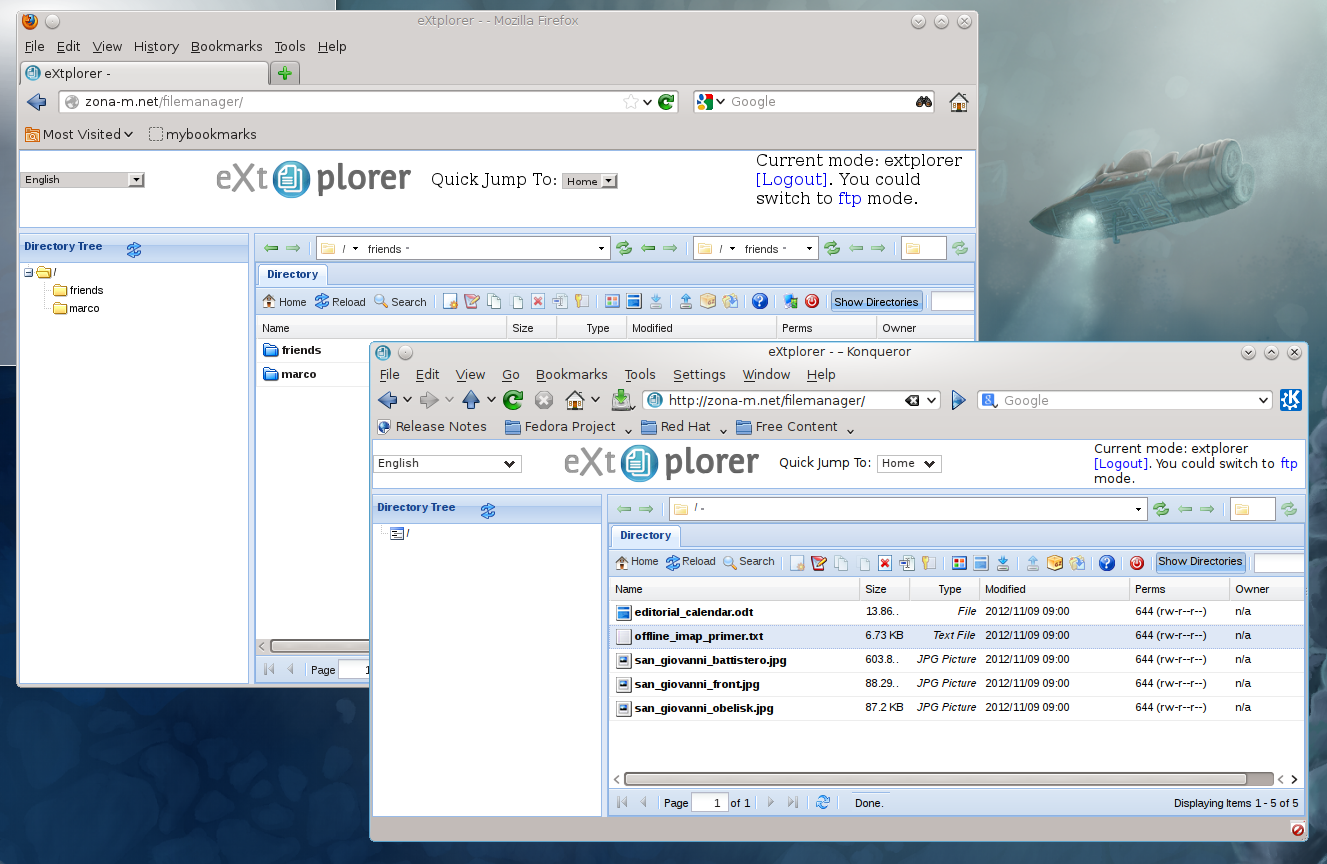The width and height of the screenshot is (1327, 864).
Task: Toggle Show Directories in the Firefox window
Action: (875, 302)
